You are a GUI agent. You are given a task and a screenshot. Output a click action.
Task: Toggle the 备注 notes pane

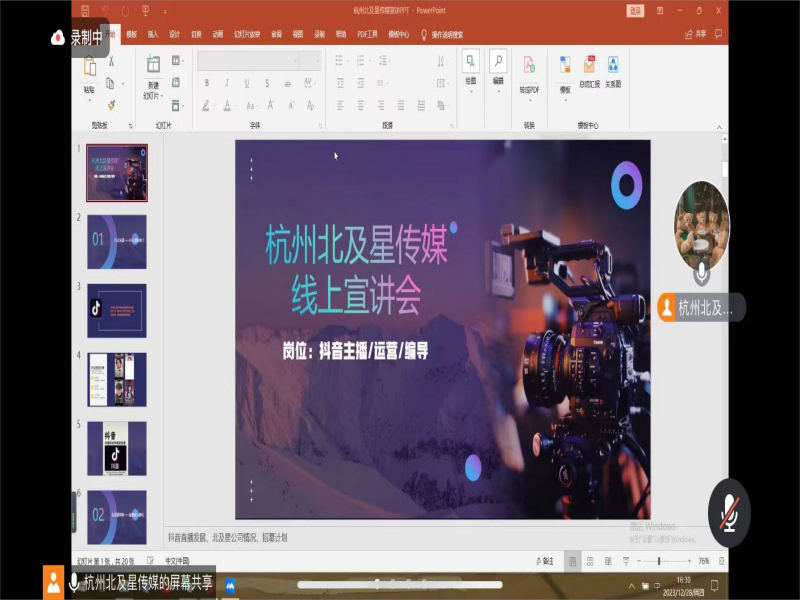coord(545,561)
